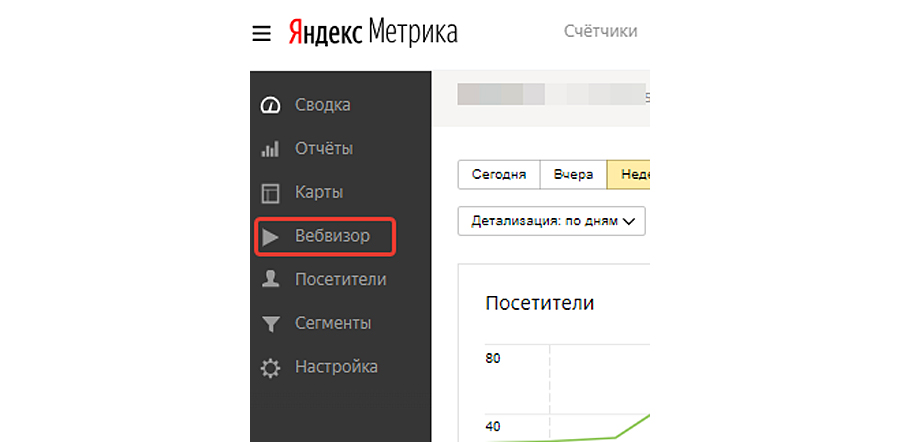Click the Сводка gauge icon

click(270, 105)
